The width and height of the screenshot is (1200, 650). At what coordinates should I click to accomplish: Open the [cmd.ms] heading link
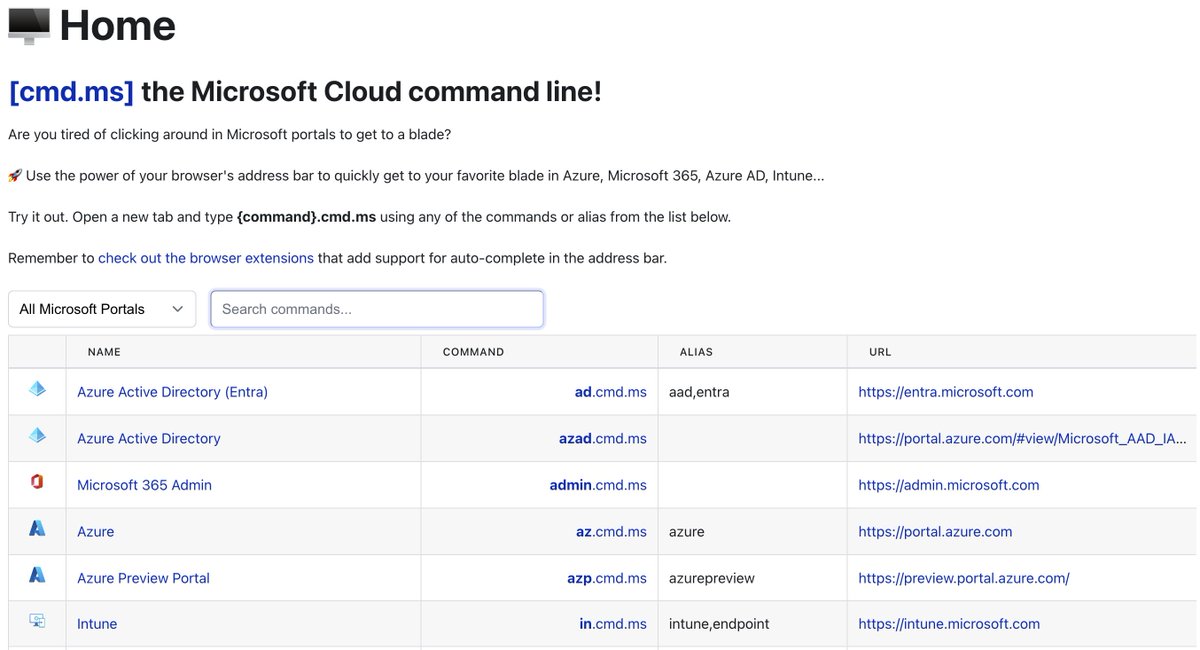(71, 92)
